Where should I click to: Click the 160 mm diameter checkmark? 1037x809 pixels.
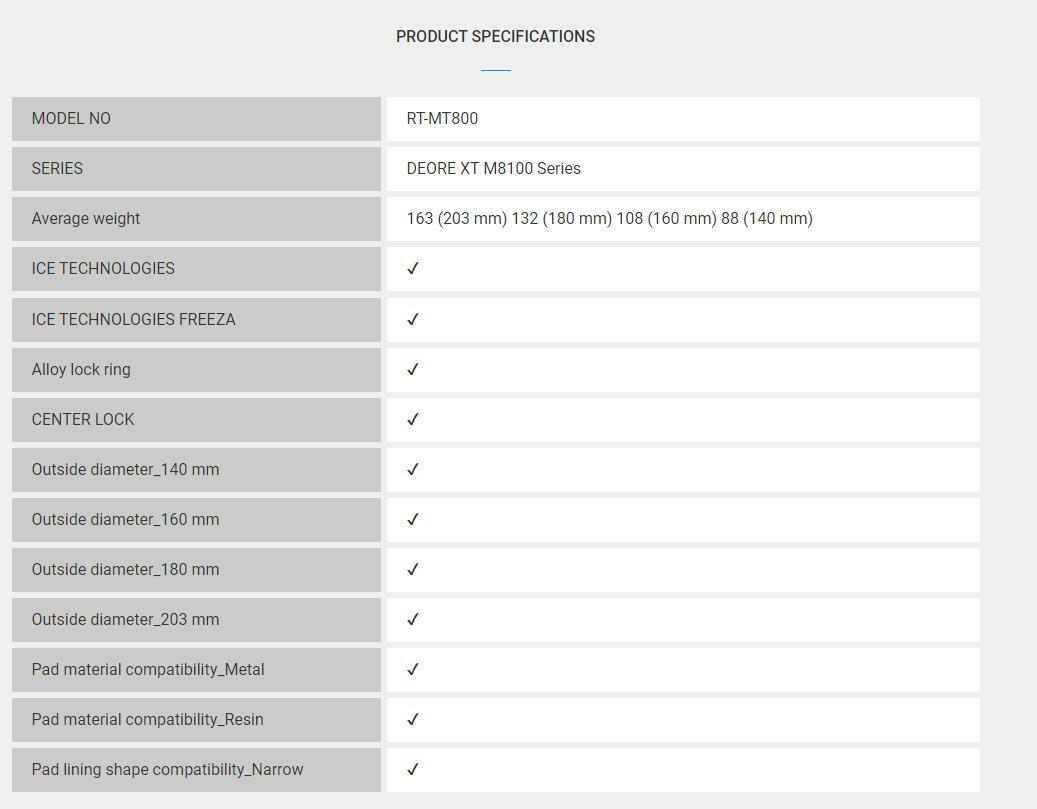click(412, 520)
